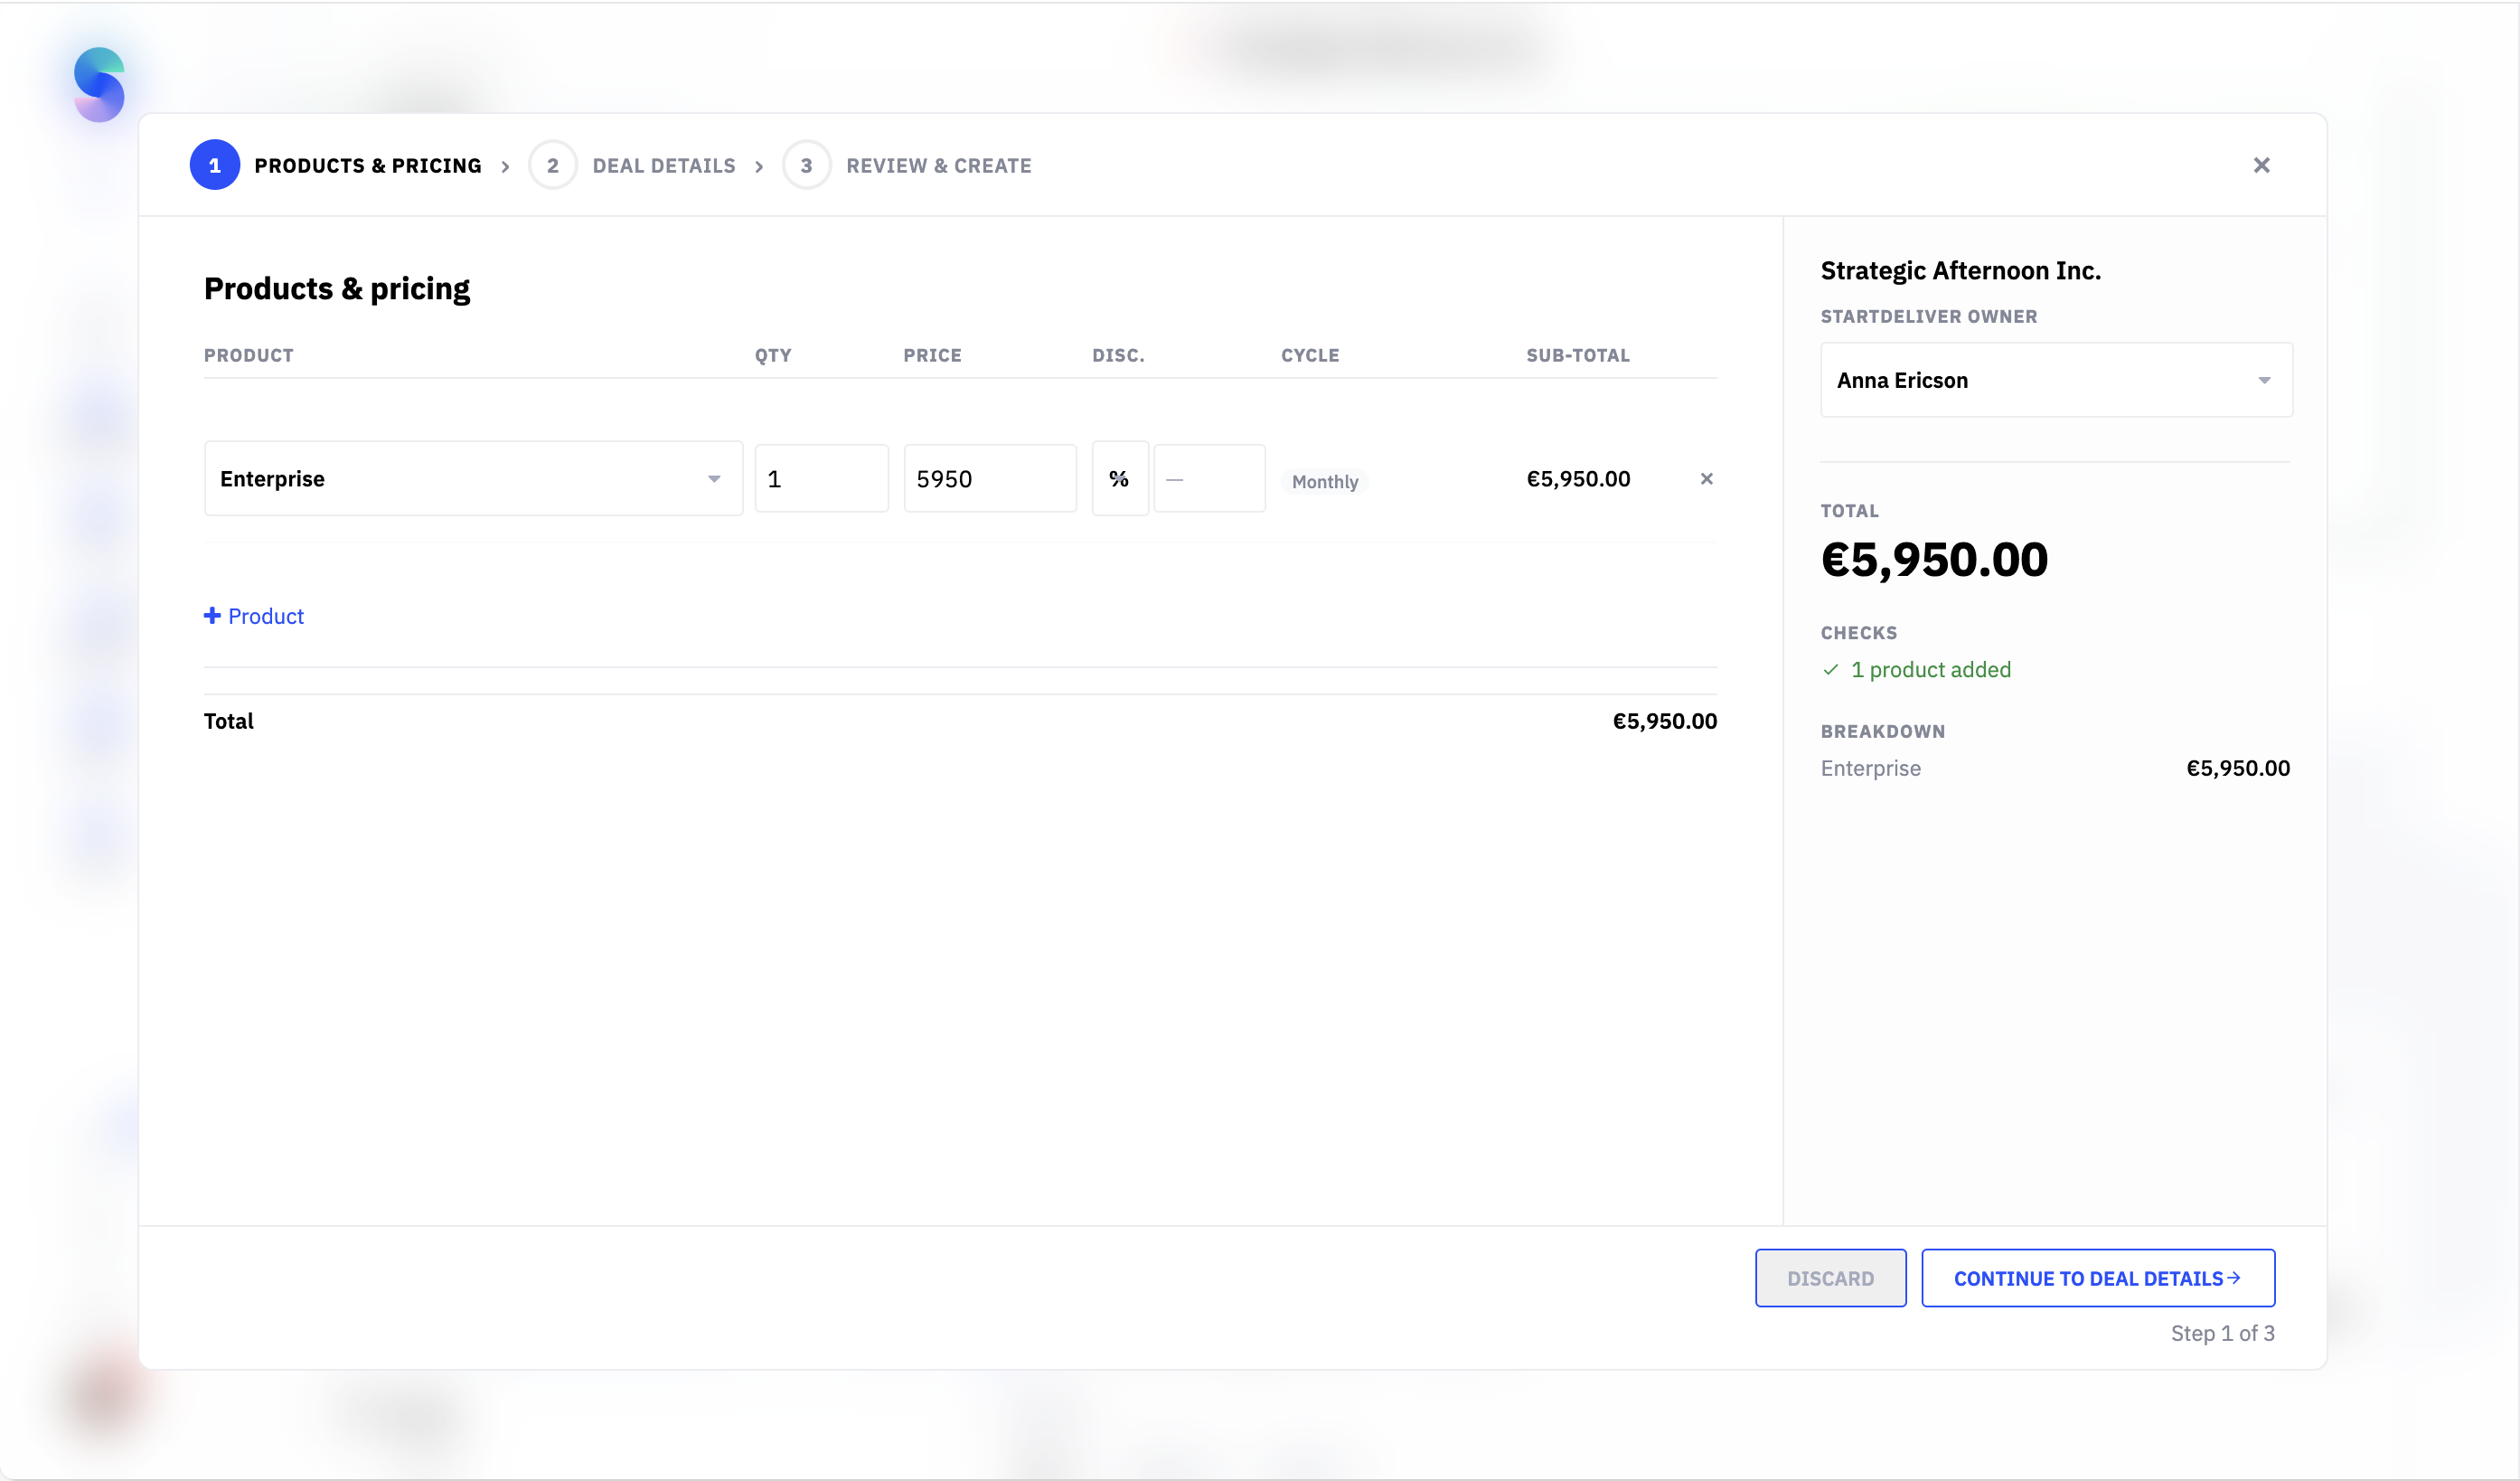
Task: Click the StartDeliver logo icon
Action: click(x=99, y=84)
